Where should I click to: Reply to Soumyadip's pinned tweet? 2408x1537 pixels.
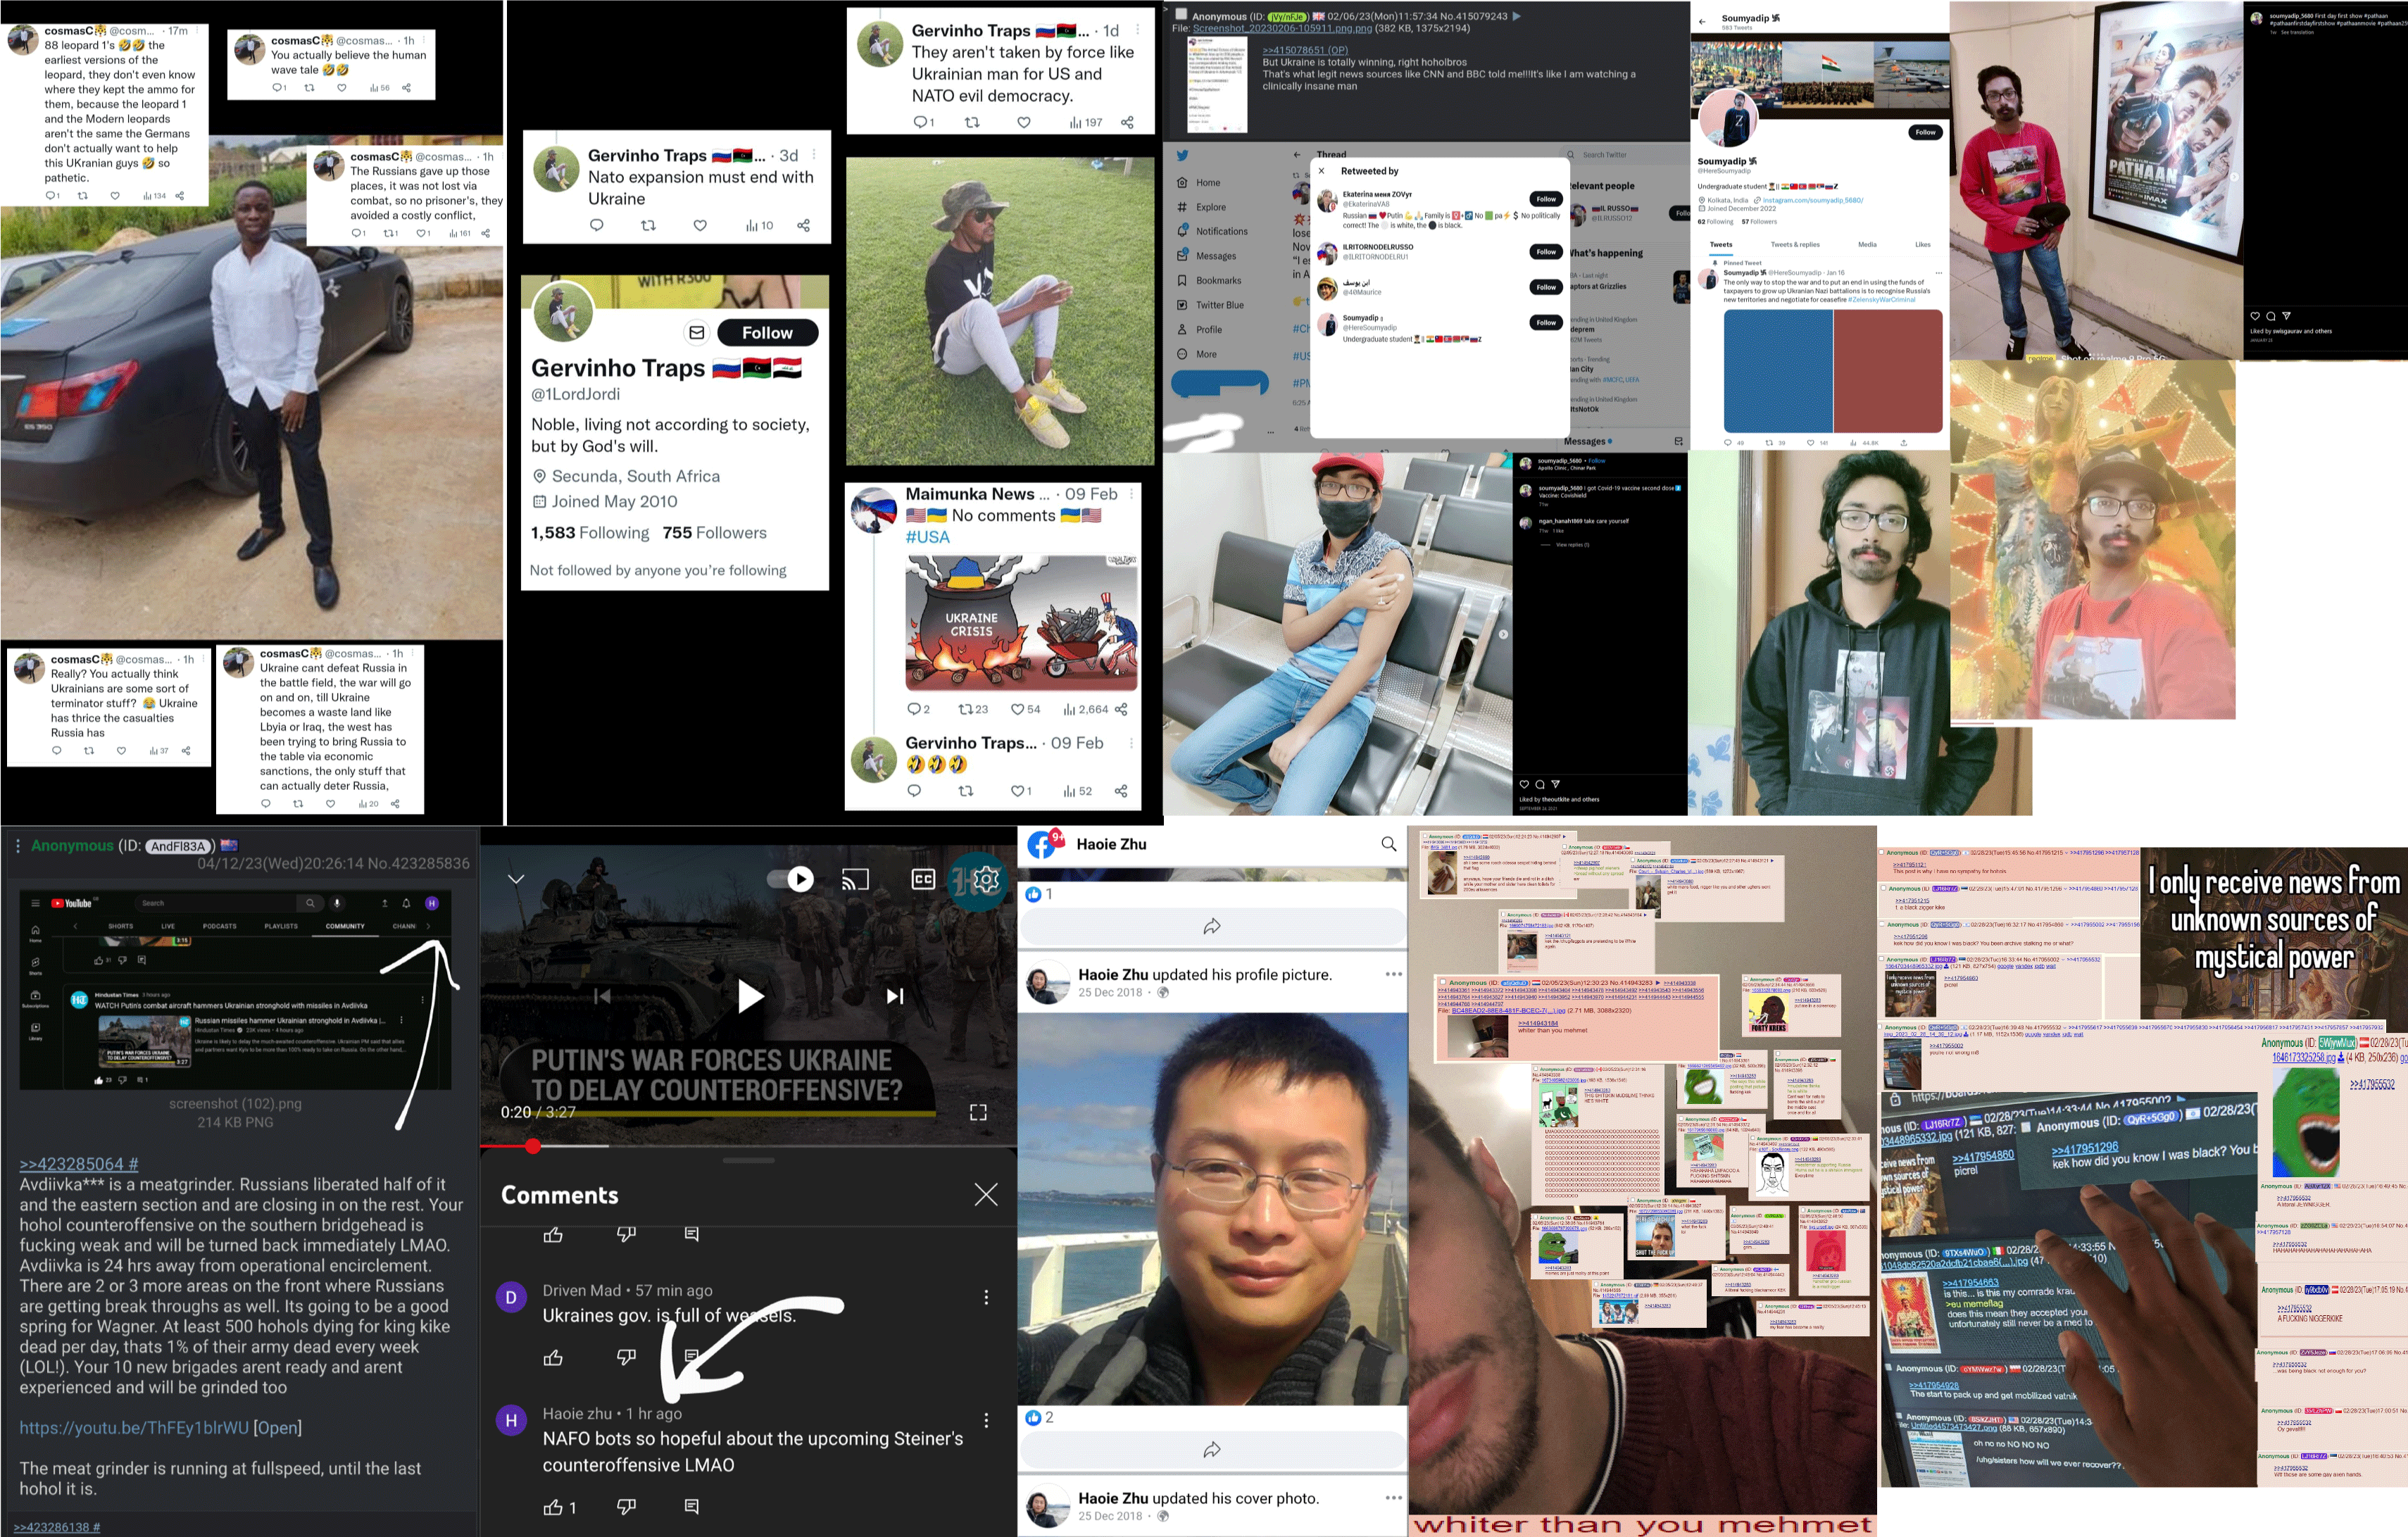1728,443
